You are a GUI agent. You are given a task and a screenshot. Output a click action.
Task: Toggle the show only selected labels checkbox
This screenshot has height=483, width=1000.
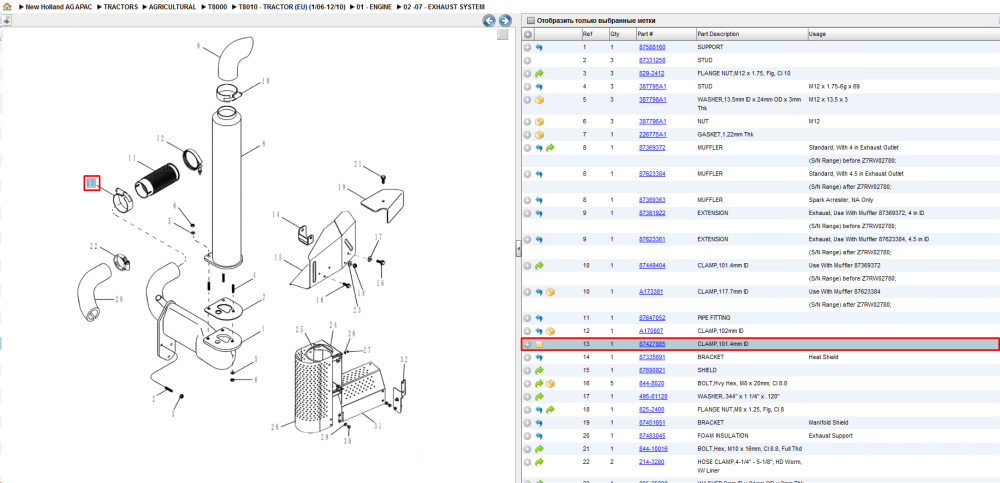click(529, 20)
